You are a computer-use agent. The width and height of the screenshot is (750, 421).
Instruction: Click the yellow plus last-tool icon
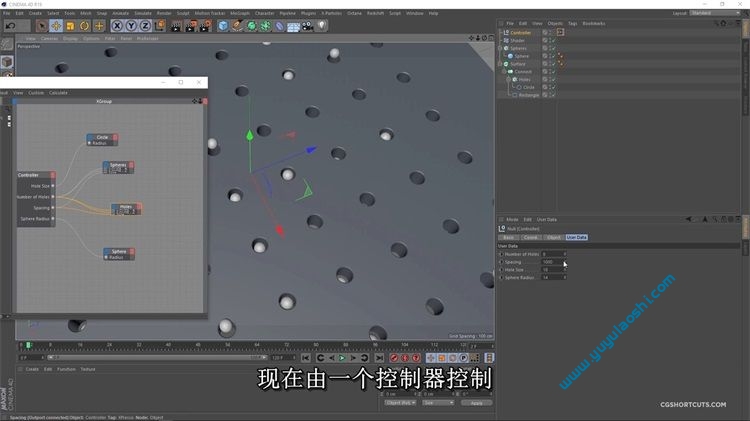(x=99, y=26)
